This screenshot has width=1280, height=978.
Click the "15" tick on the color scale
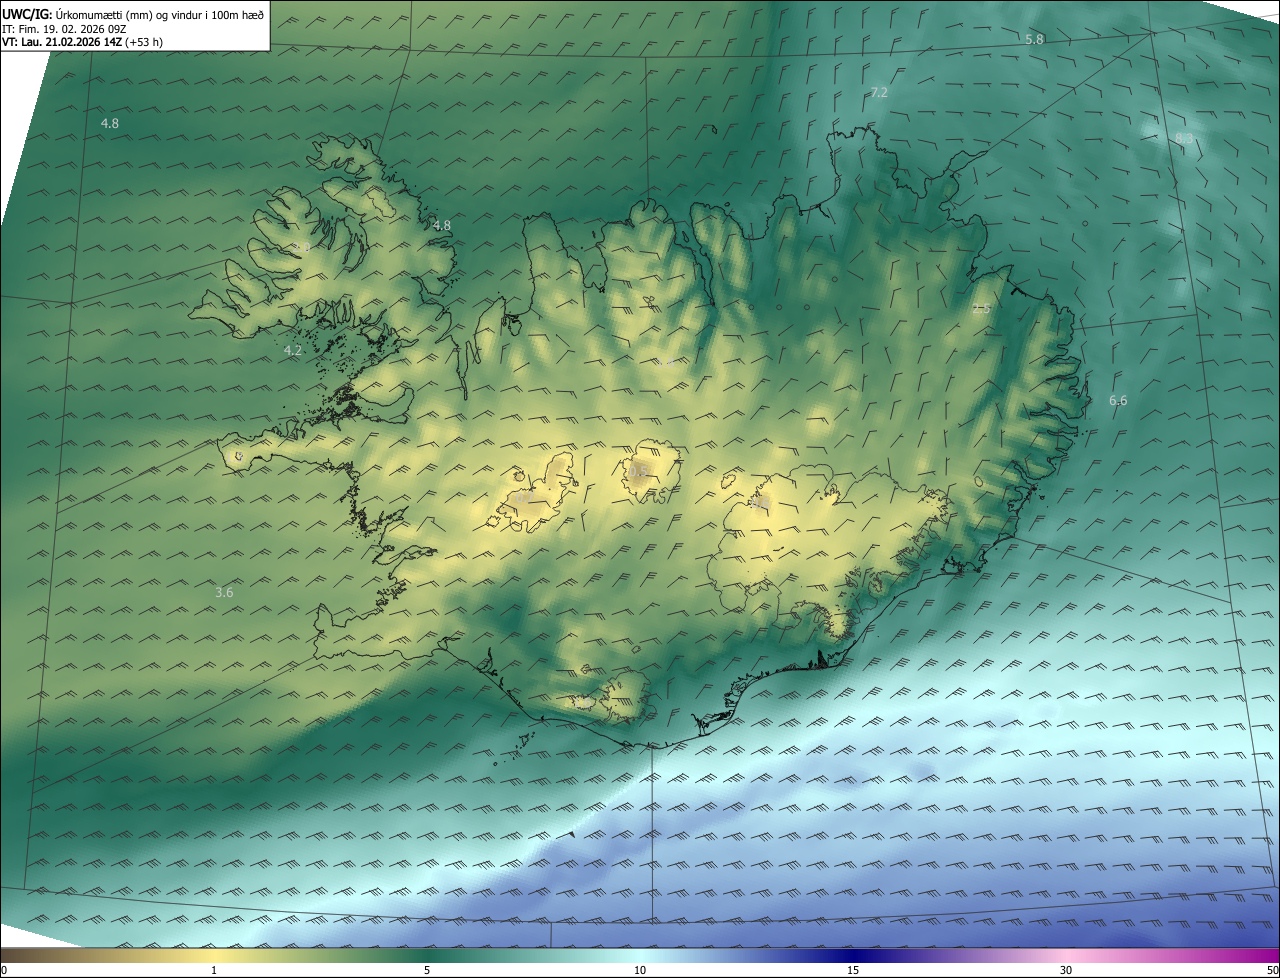853,970
